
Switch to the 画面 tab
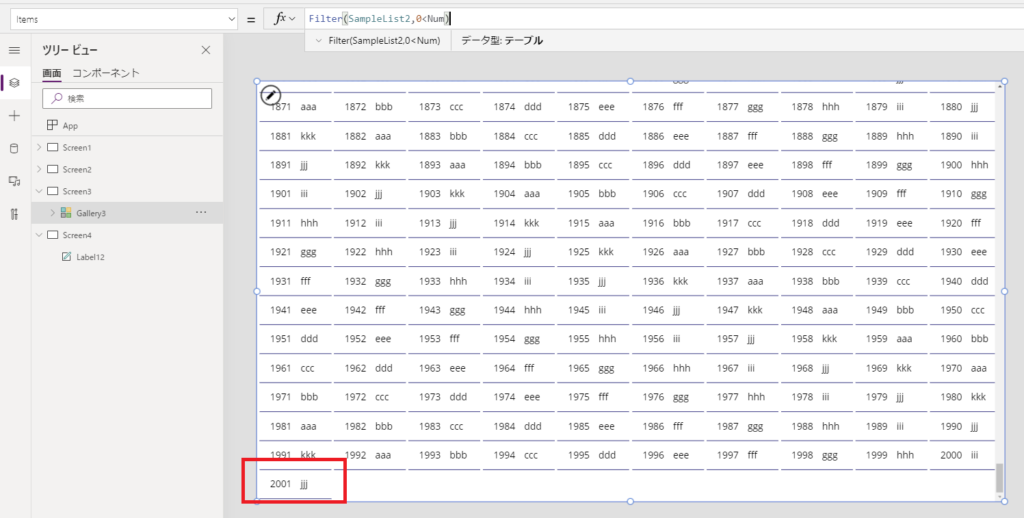(52, 73)
